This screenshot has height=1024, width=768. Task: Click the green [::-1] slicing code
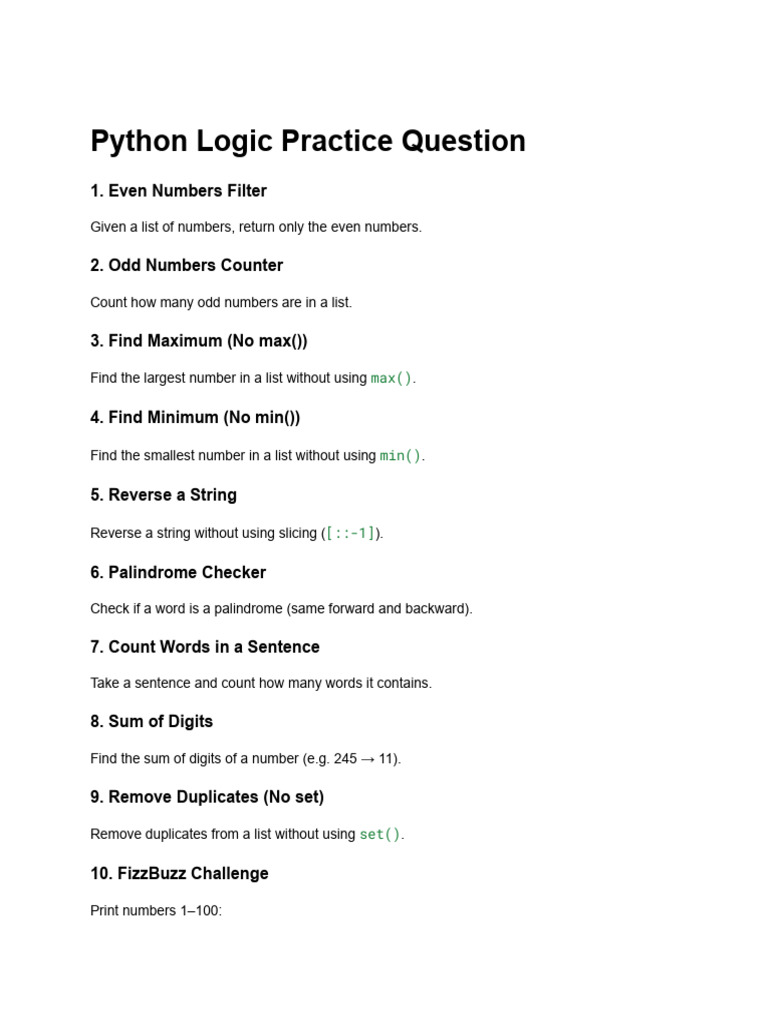click(x=351, y=533)
